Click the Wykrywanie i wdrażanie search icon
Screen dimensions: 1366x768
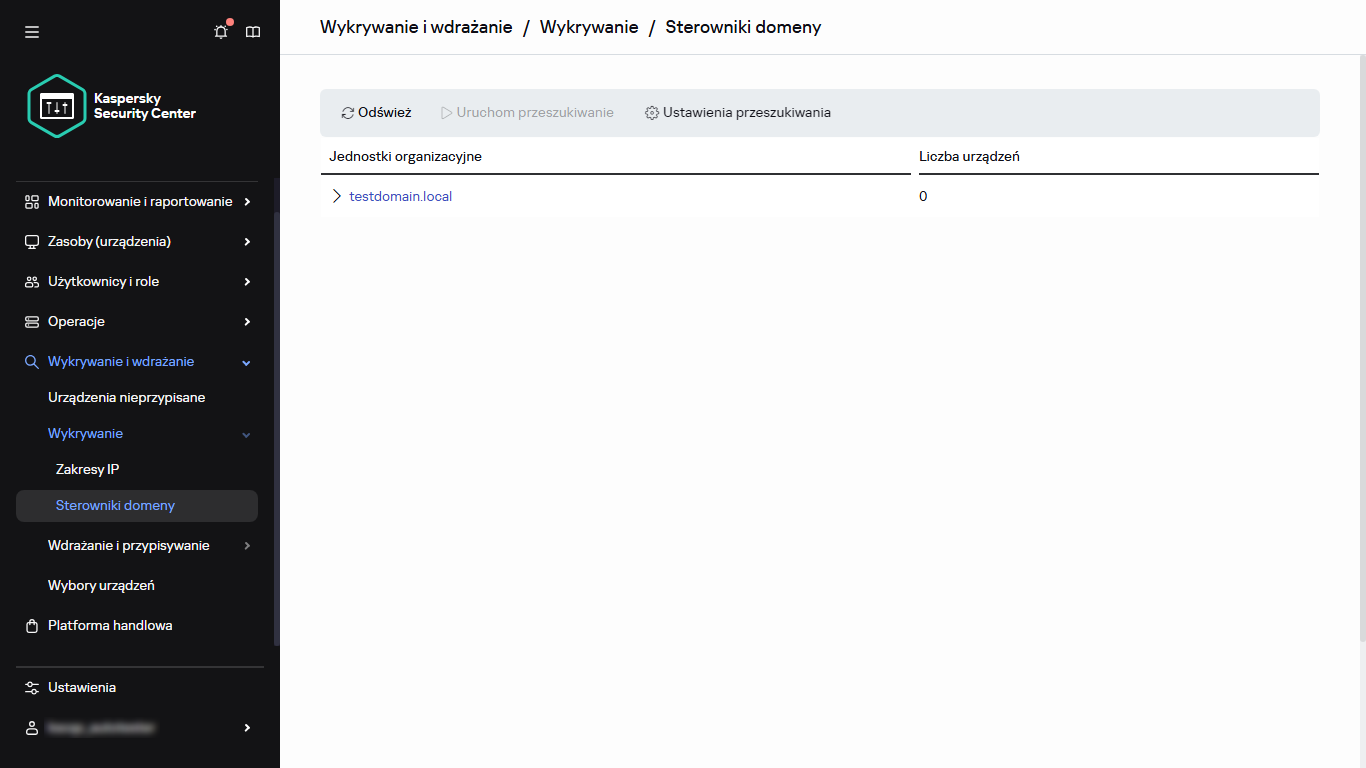(x=30, y=361)
